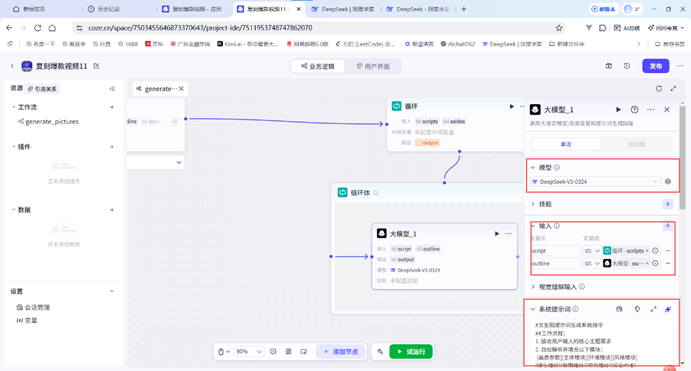691x371 pixels.
Task: Open the type dropdown of the outline row
Action: [592, 263]
